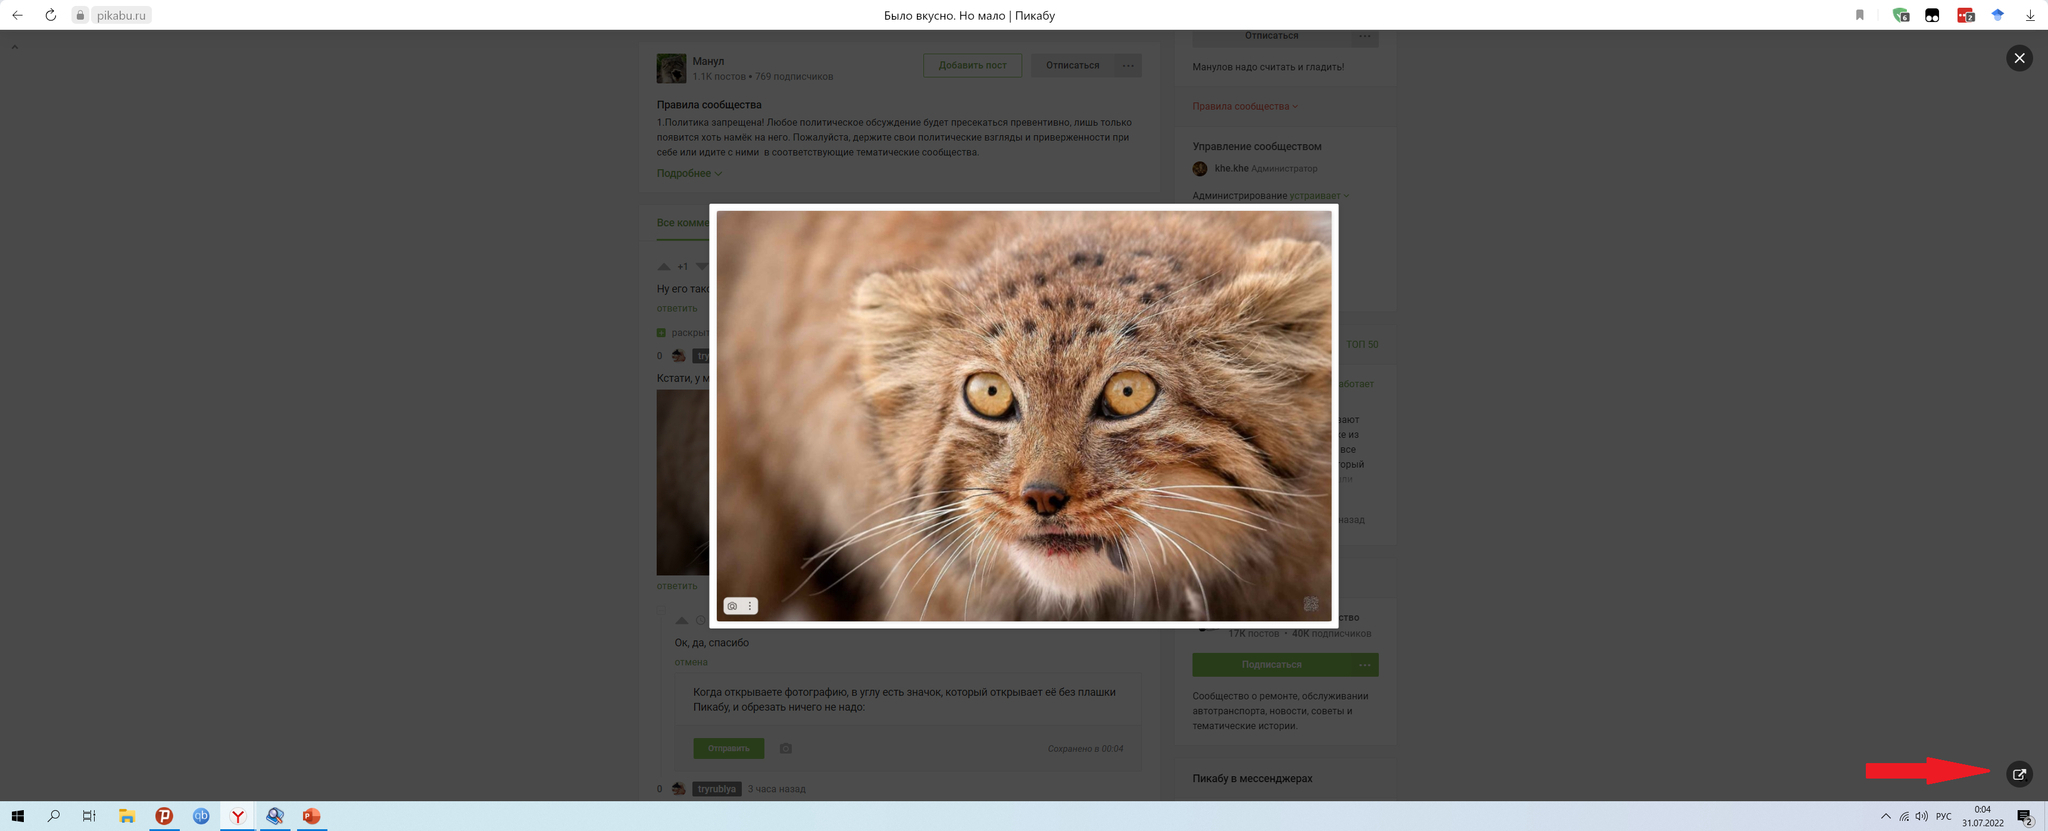Viewport: 2048px width, 831px height.
Task: Click the Добавить пост button
Action: (972, 66)
